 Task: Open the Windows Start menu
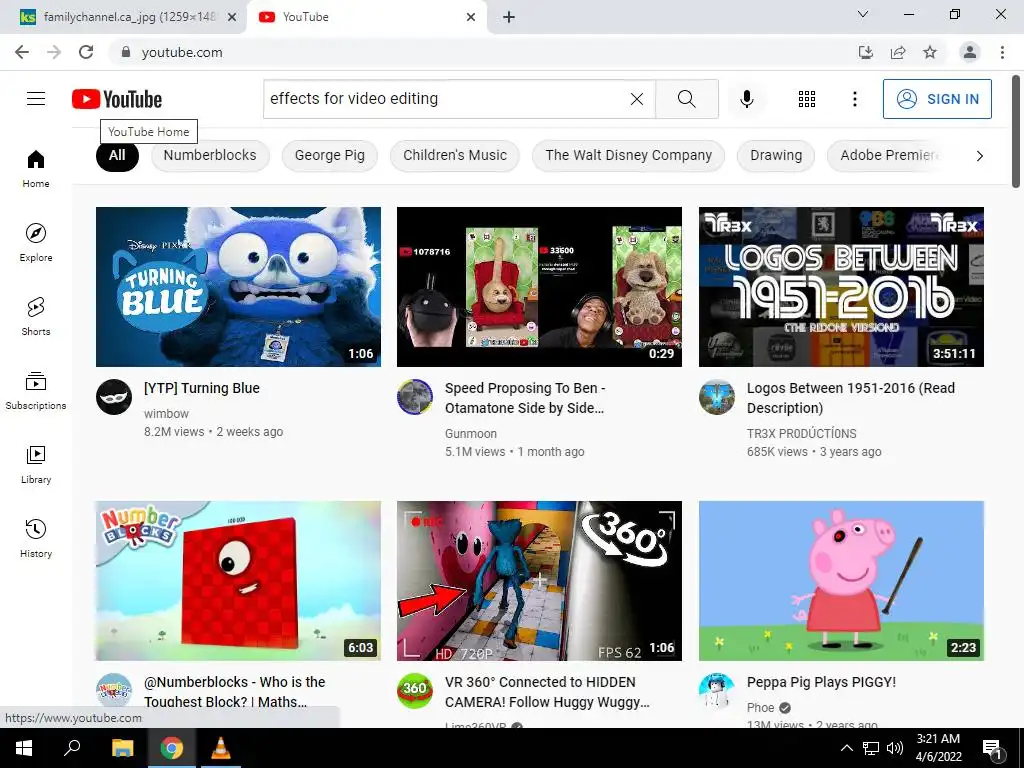[x=24, y=748]
